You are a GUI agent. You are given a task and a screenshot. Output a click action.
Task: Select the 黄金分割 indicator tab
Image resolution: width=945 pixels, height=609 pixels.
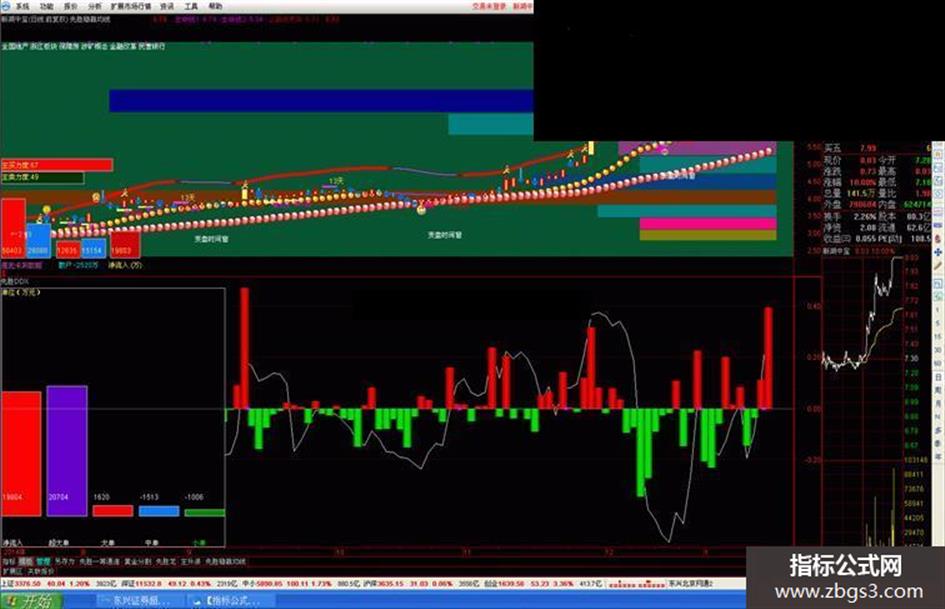click(137, 561)
